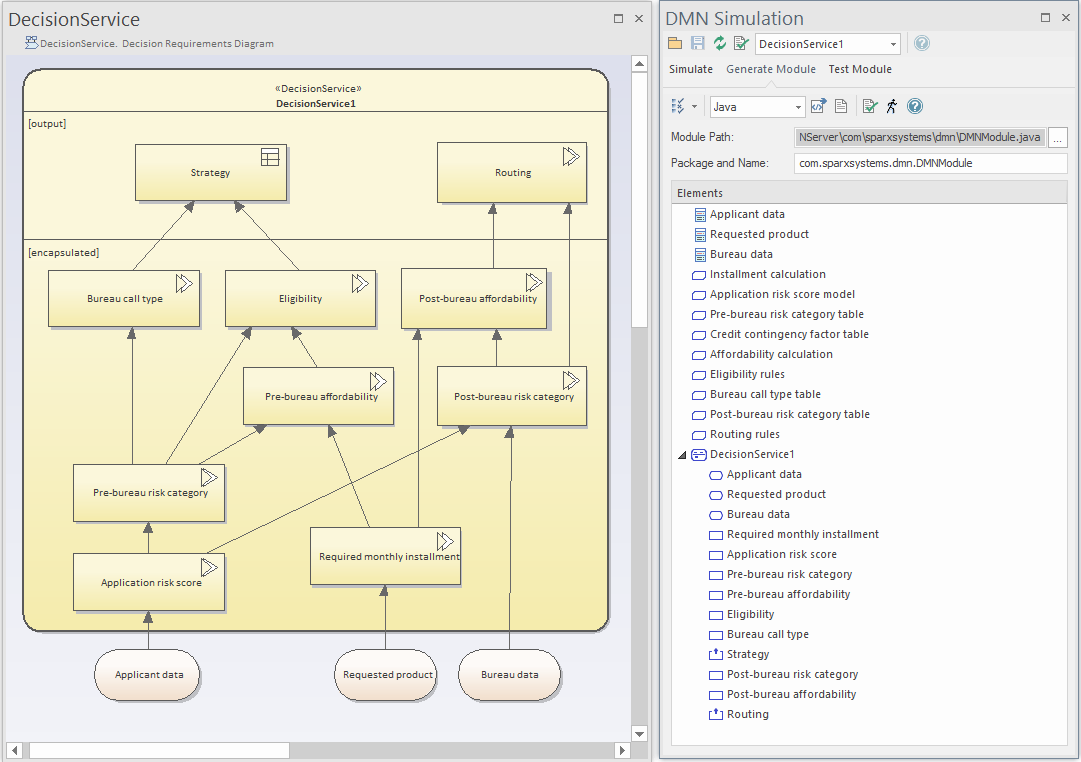Image resolution: width=1081 pixels, height=762 pixels.
Task: Open a saved simulation file
Action: [x=675, y=43]
